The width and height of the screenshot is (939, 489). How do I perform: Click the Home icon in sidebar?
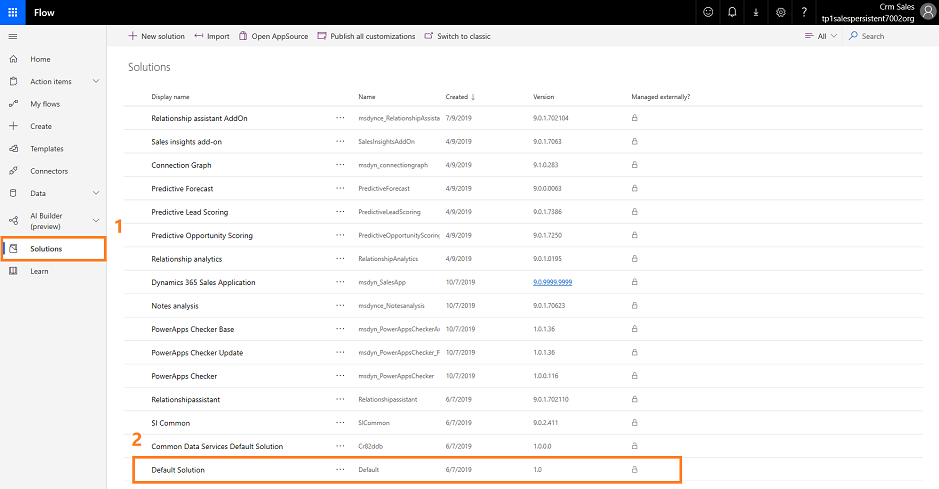(x=13, y=59)
